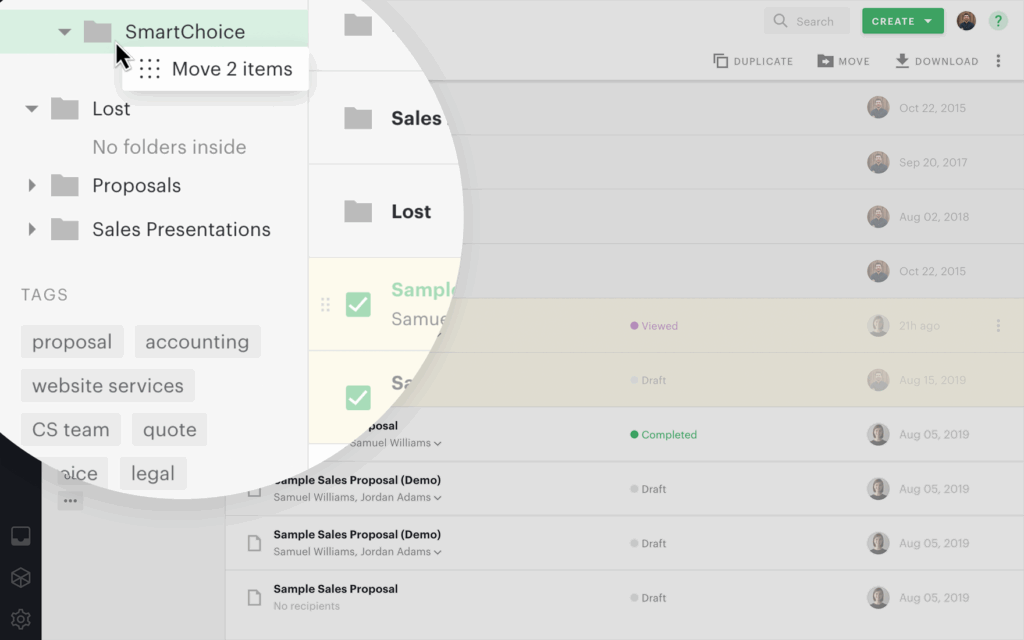Expand the Sales Presentations folder tree
The width and height of the screenshot is (1024, 640).
pos(32,229)
